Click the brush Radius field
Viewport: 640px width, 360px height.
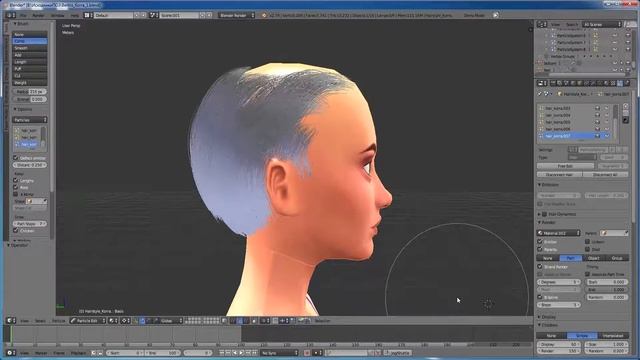[x=29, y=92]
